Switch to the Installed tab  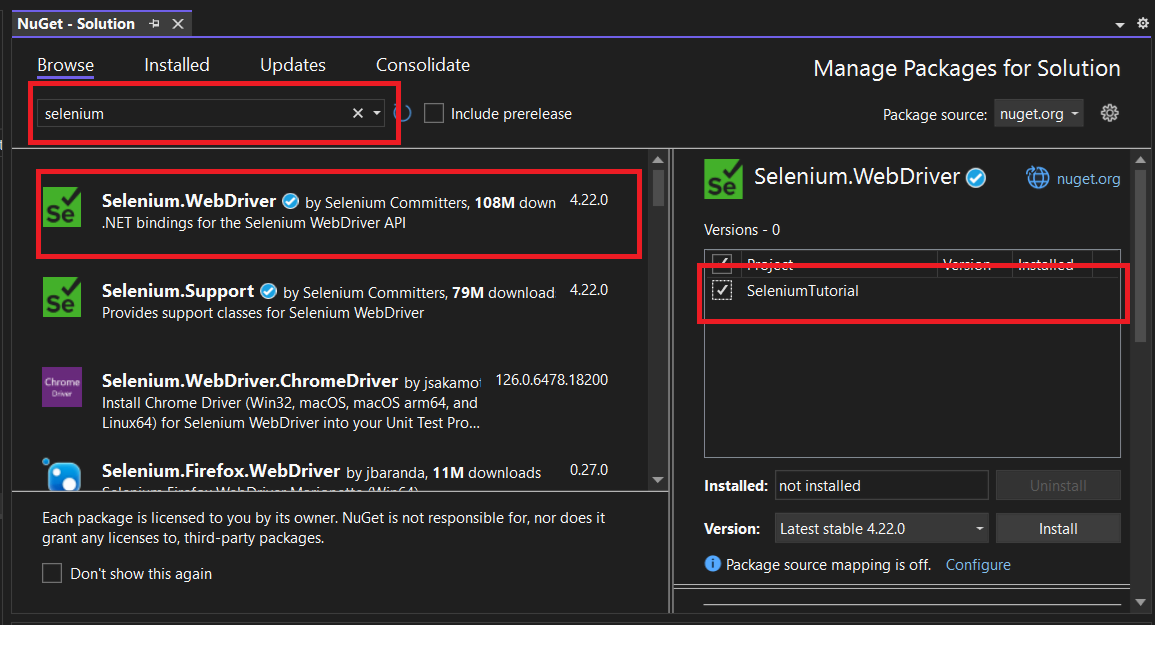point(176,64)
